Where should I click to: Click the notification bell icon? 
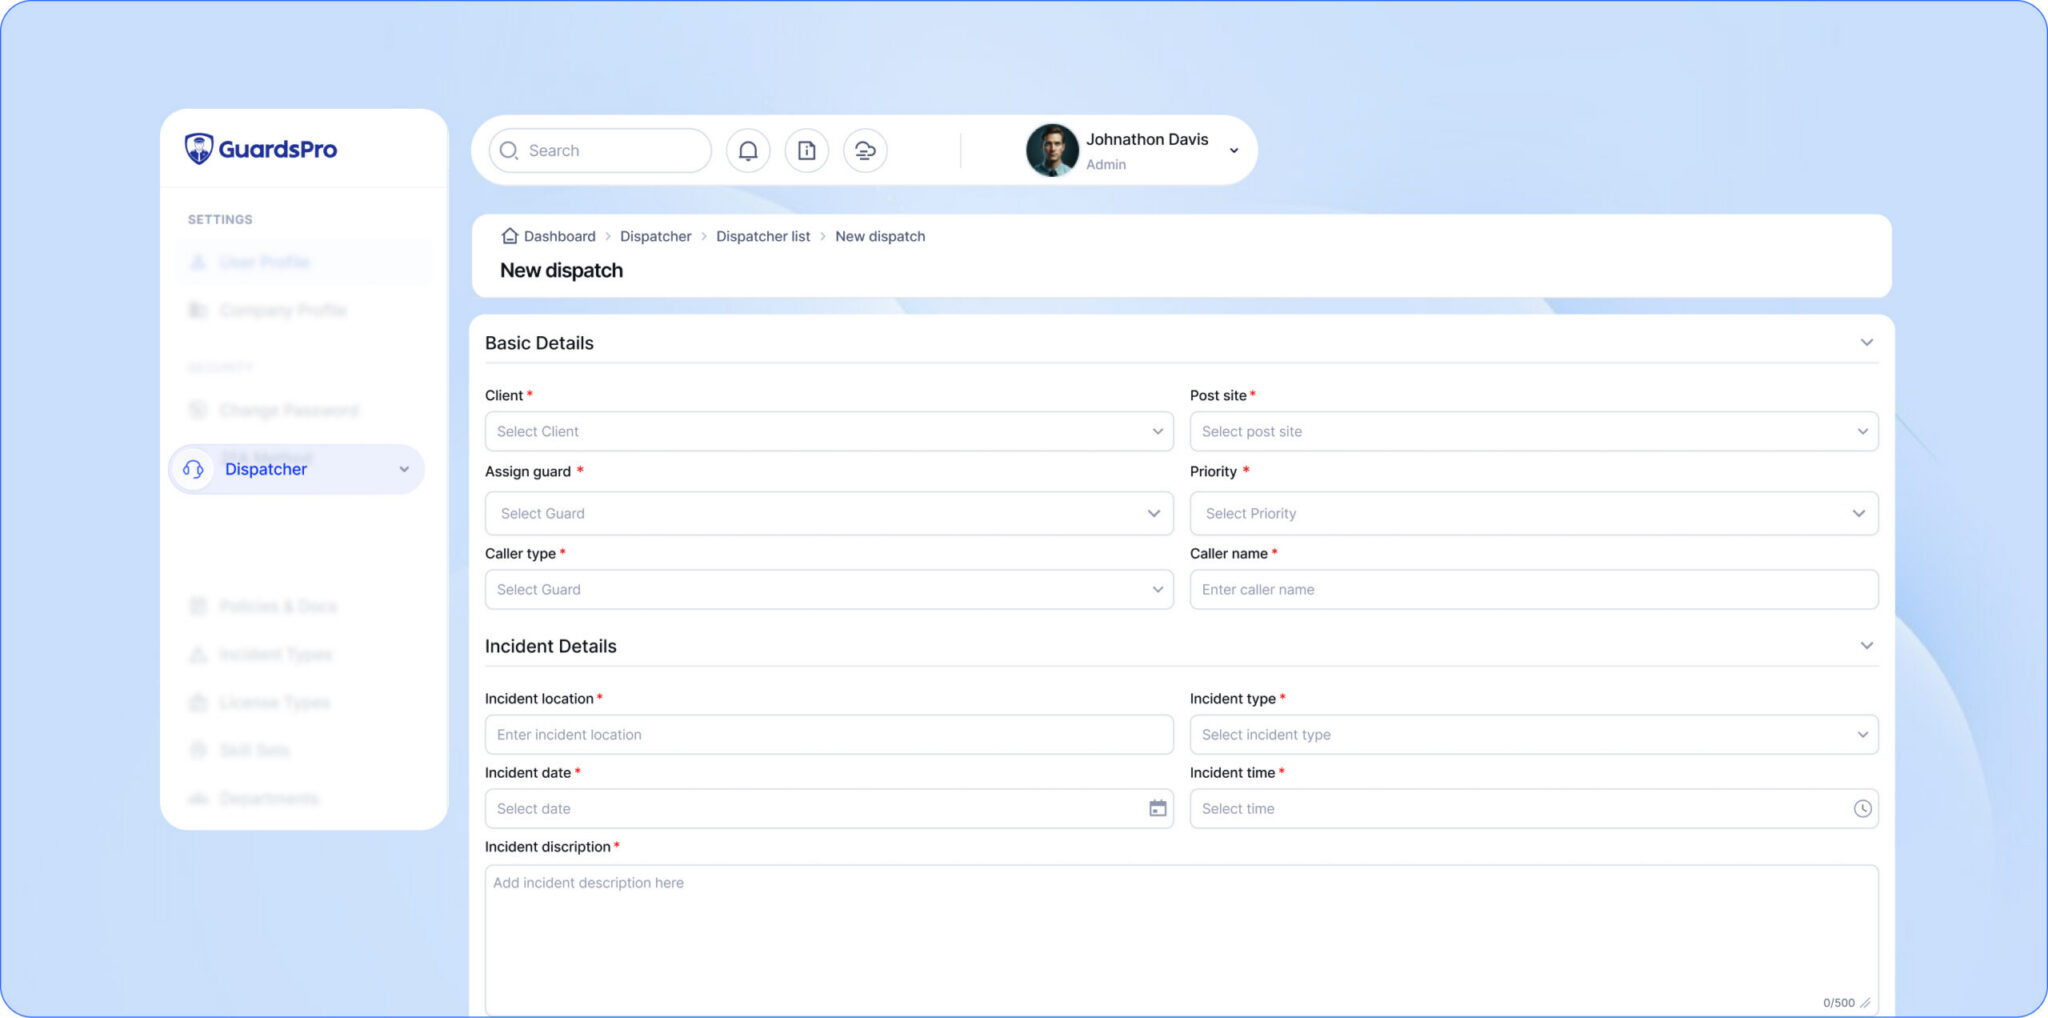click(x=747, y=151)
